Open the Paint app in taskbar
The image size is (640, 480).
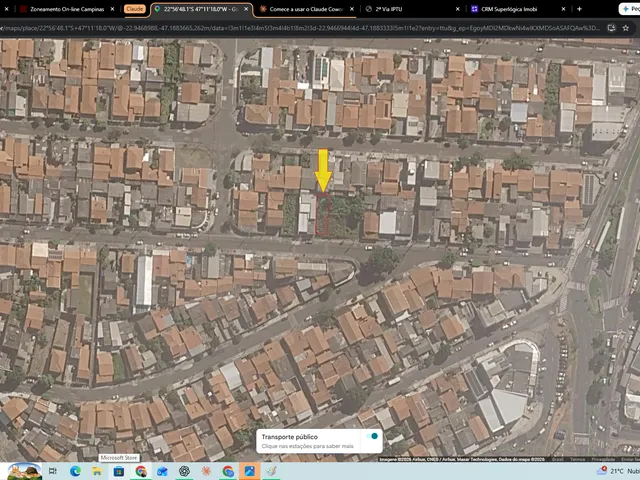pos(272,471)
